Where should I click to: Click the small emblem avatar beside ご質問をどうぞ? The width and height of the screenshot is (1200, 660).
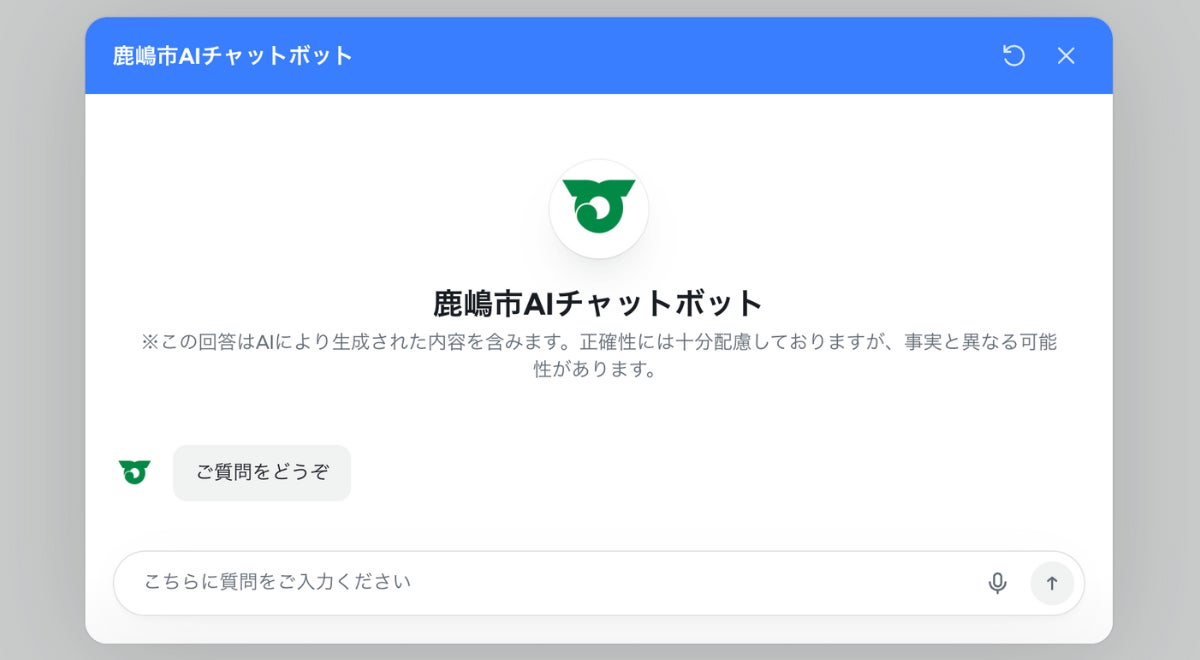pyautogui.click(x=135, y=472)
